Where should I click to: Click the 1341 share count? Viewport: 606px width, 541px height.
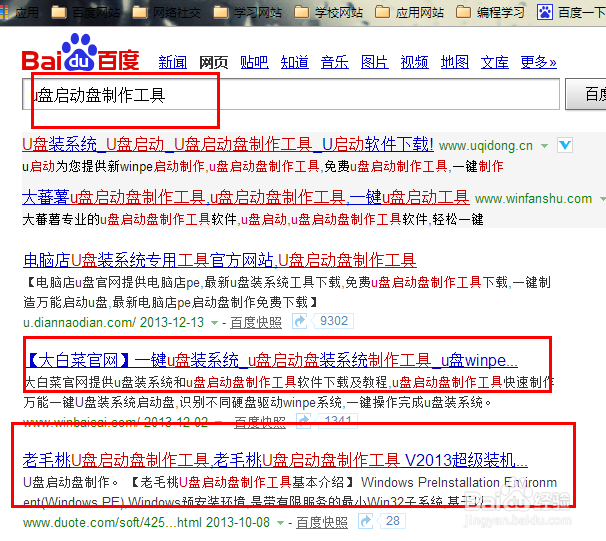tap(338, 420)
